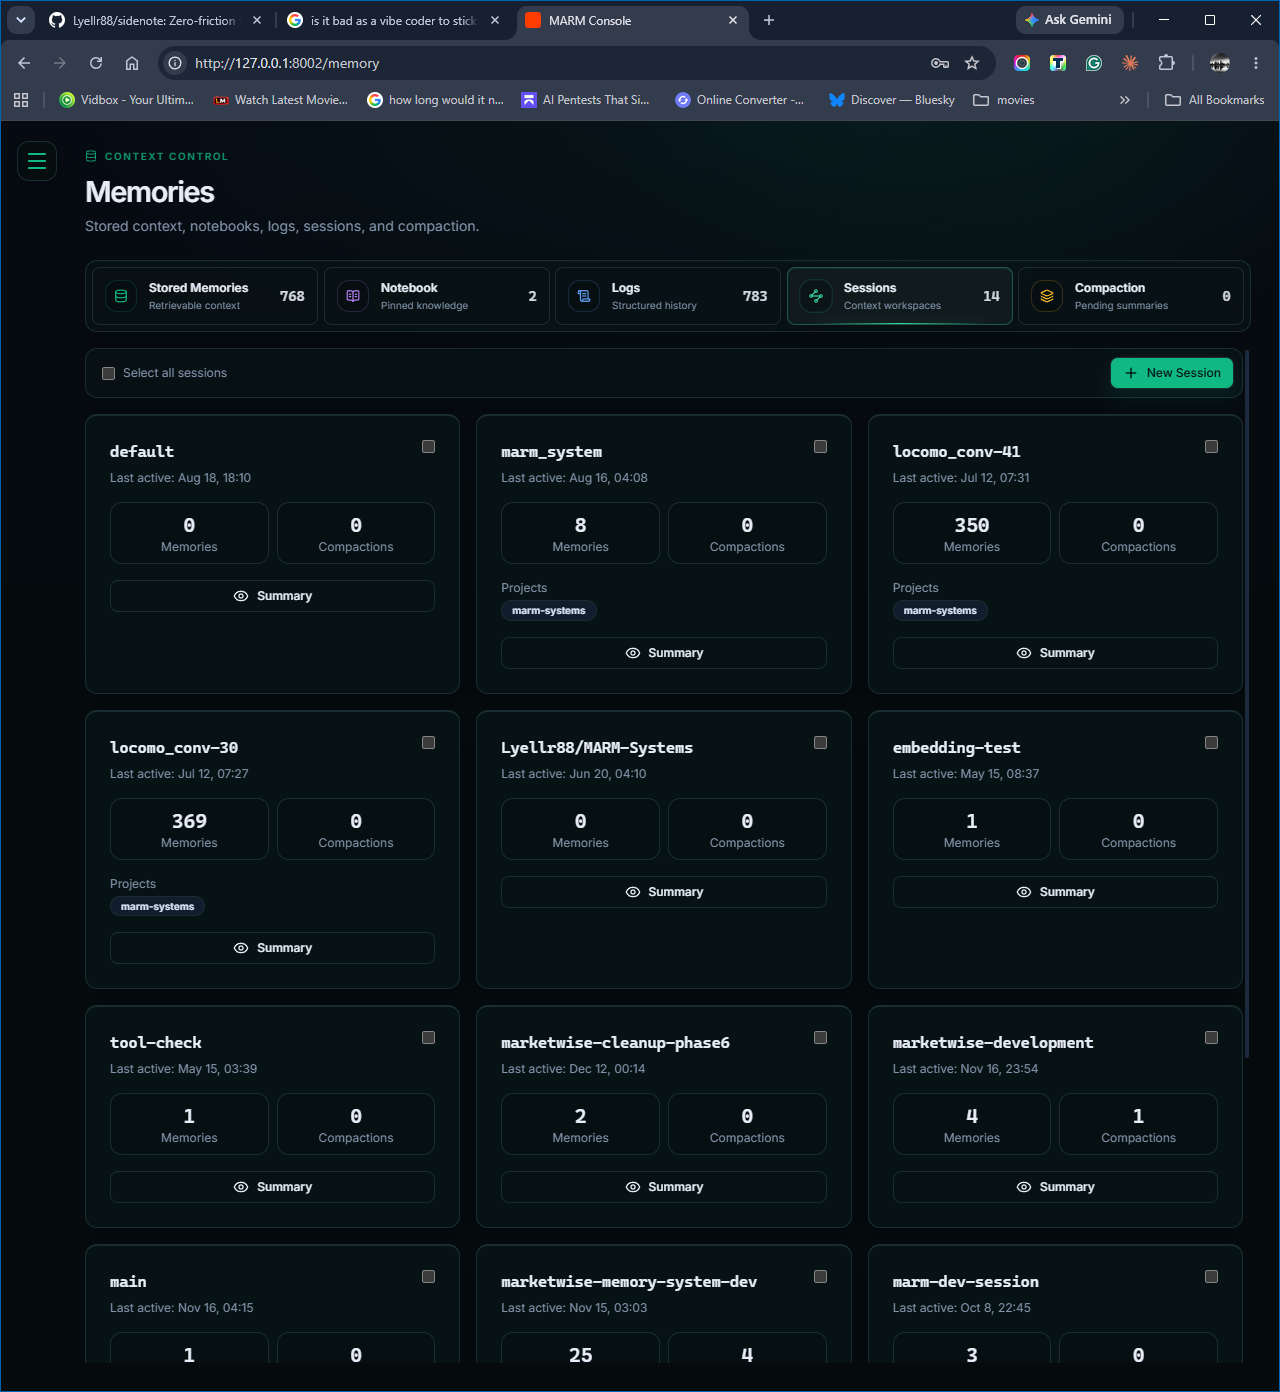Open a new browser tab
Image resolution: width=1280 pixels, height=1392 pixels.
tap(769, 20)
